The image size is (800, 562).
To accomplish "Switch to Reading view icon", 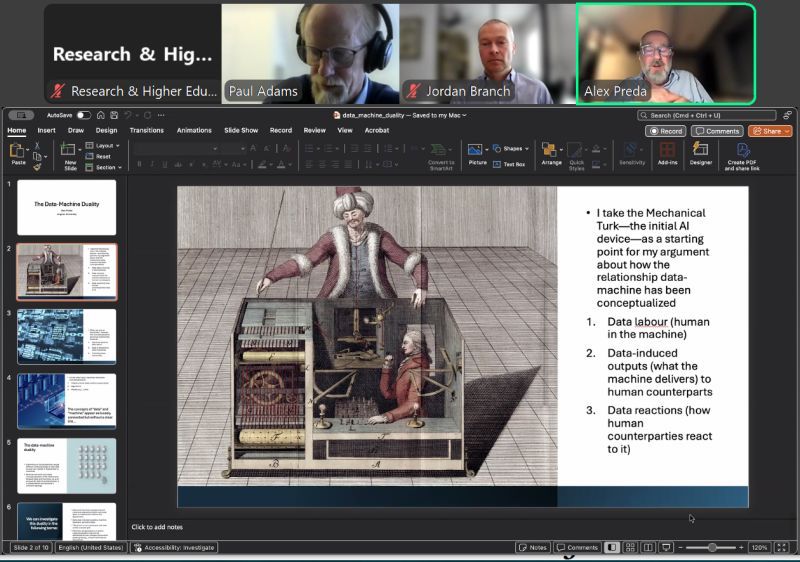I will pyautogui.click(x=648, y=548).
